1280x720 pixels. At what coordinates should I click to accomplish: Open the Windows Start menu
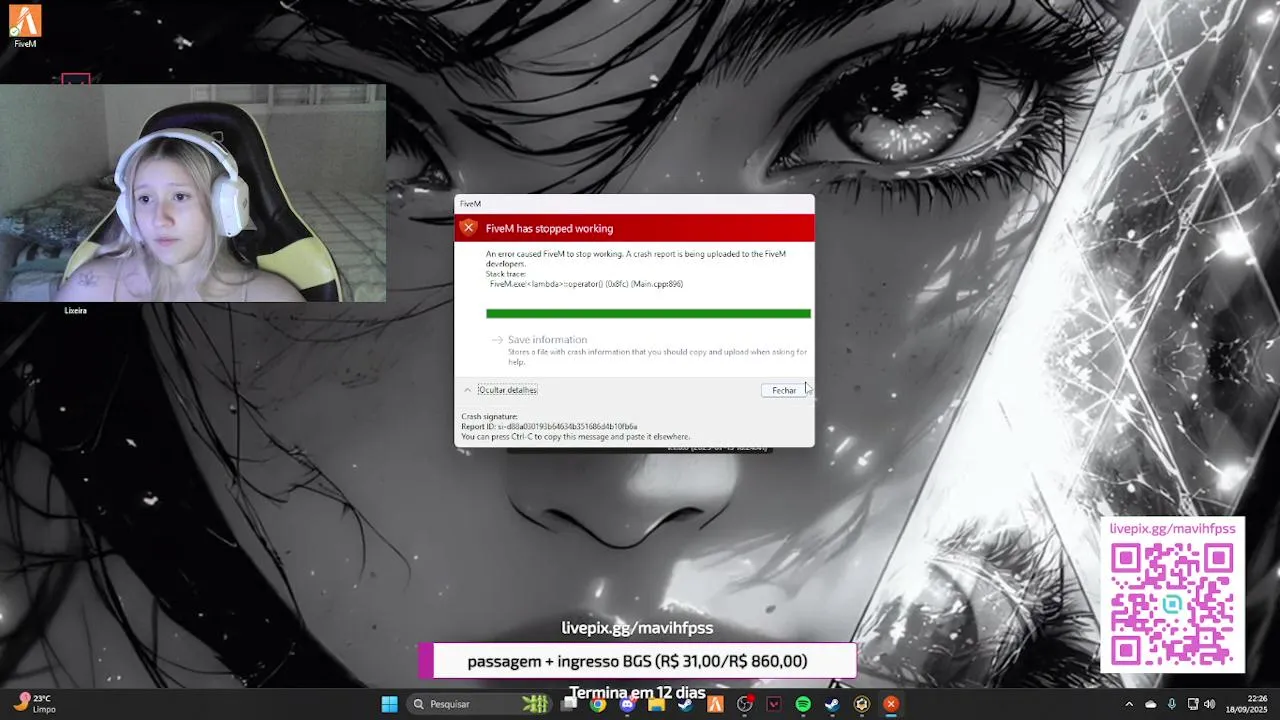[389, 704]
